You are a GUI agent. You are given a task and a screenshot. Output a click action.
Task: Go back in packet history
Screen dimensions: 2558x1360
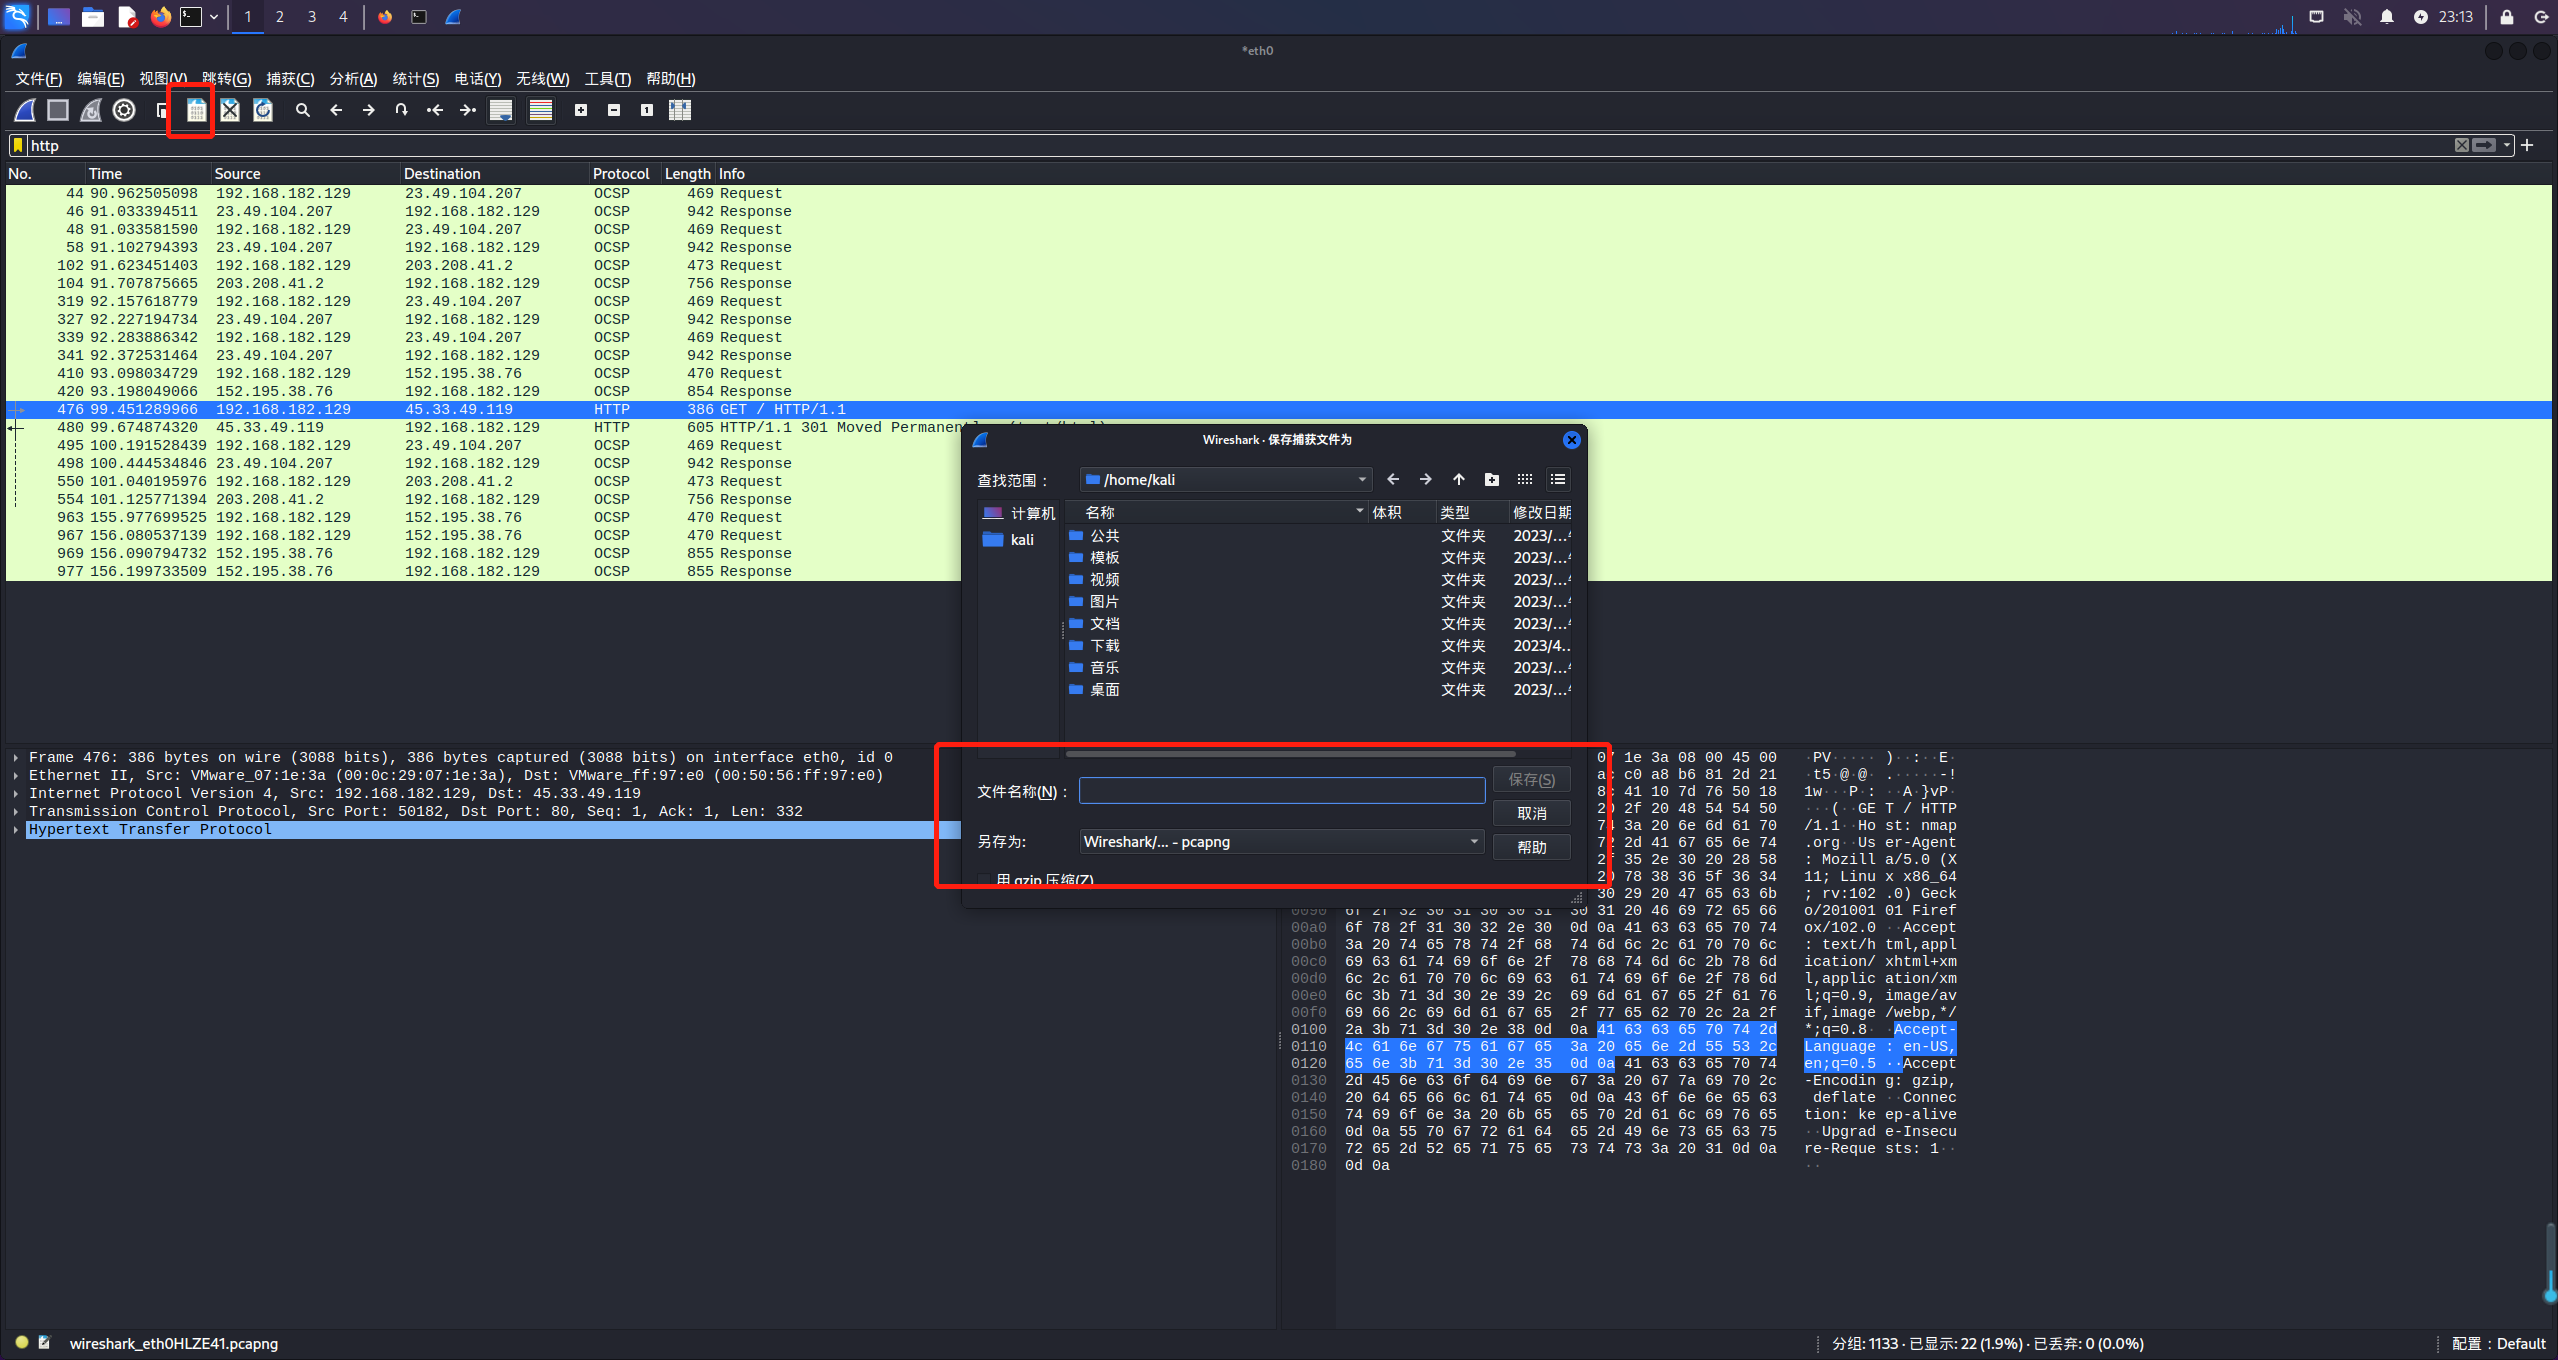coord(336,110)
